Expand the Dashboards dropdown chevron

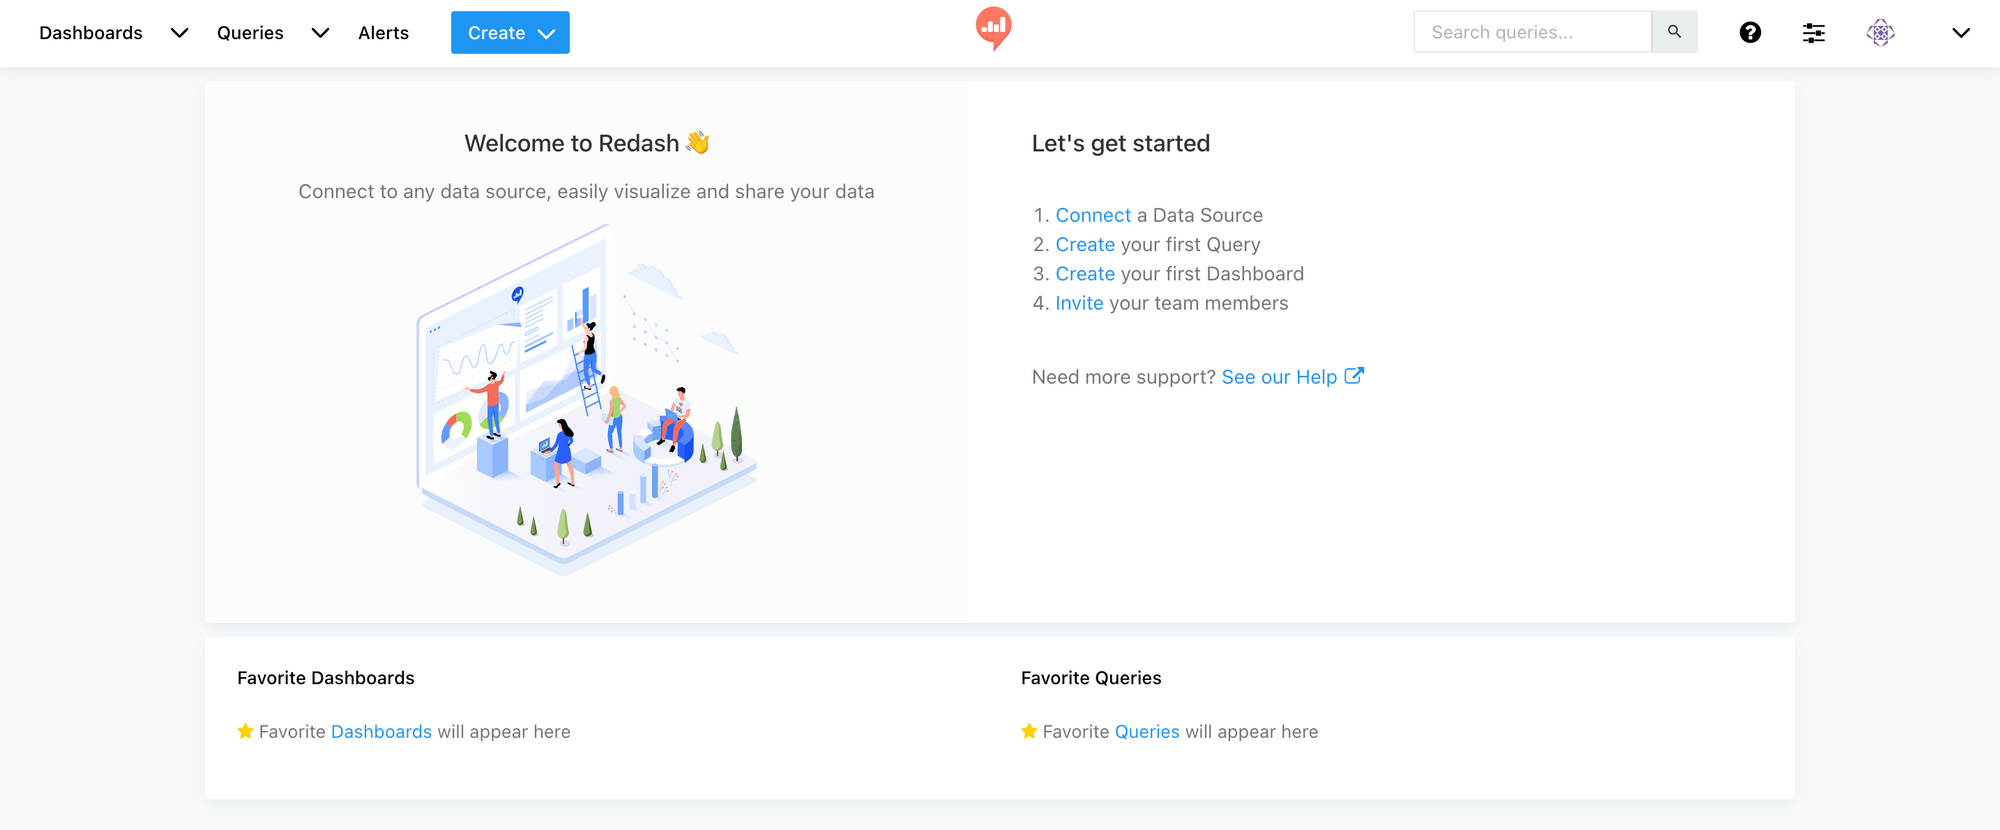(x=179, y=33)
